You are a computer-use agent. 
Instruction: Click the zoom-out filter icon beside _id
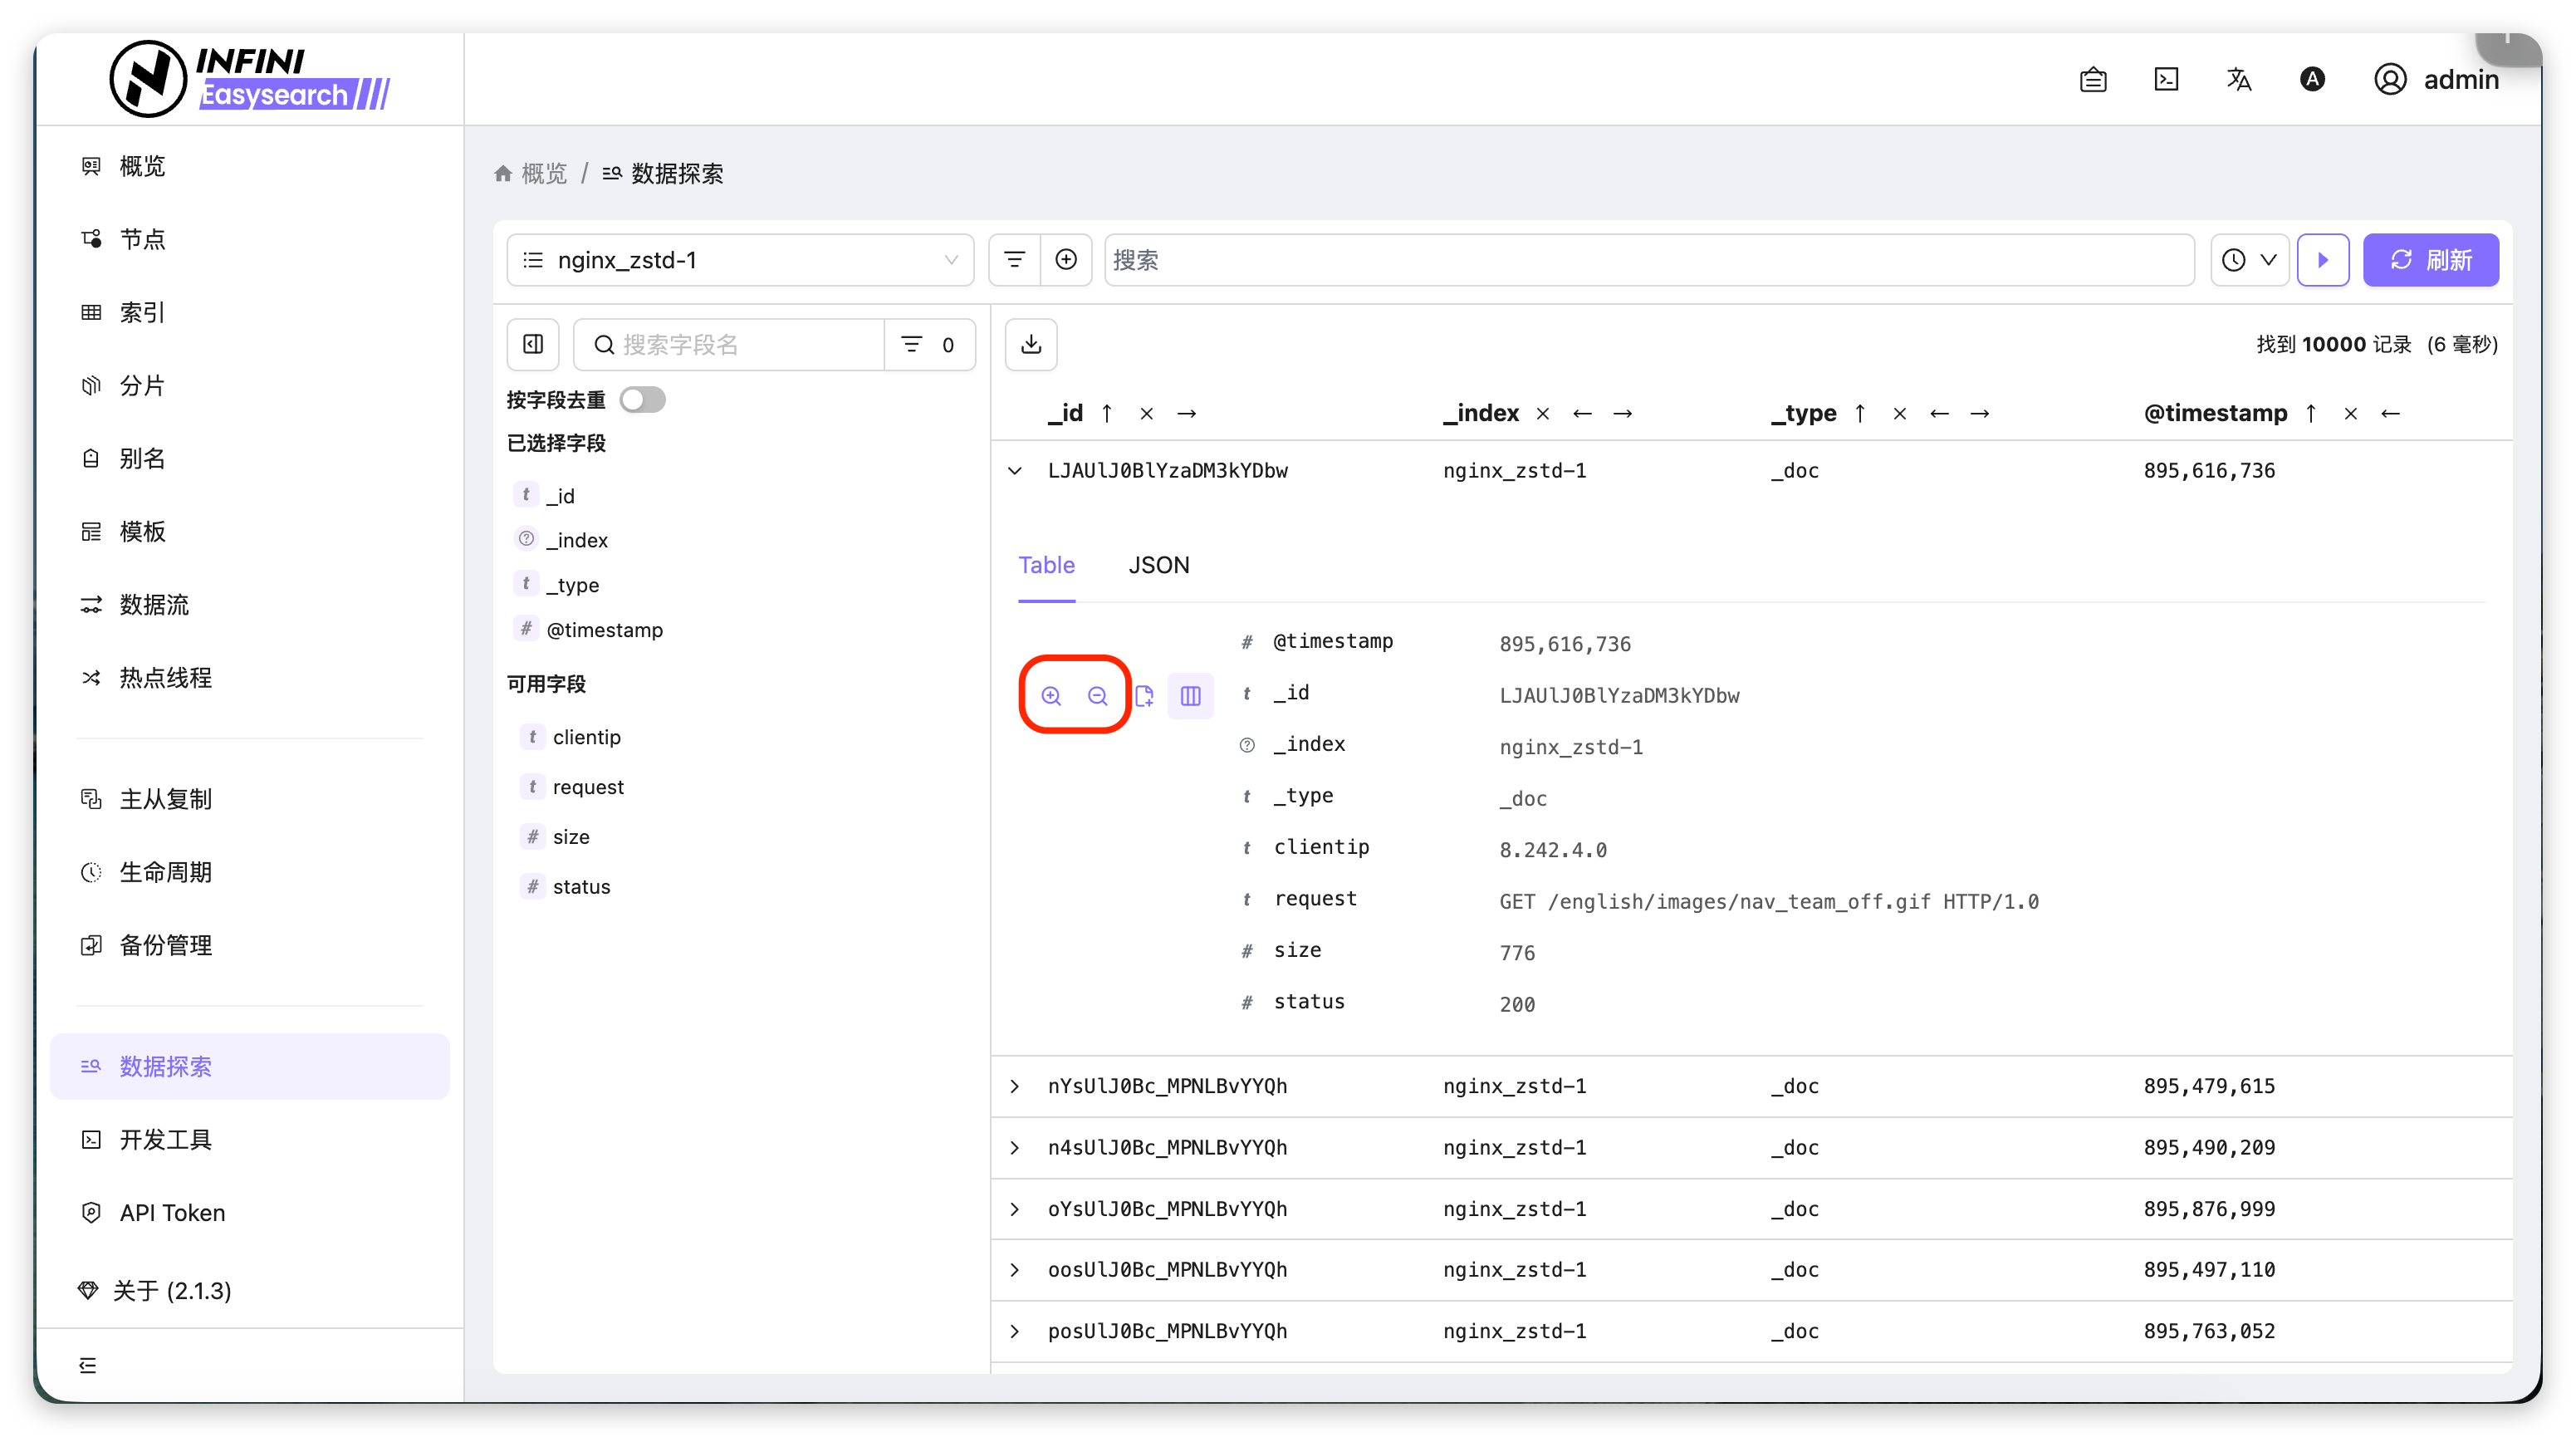coord(1097,696)
